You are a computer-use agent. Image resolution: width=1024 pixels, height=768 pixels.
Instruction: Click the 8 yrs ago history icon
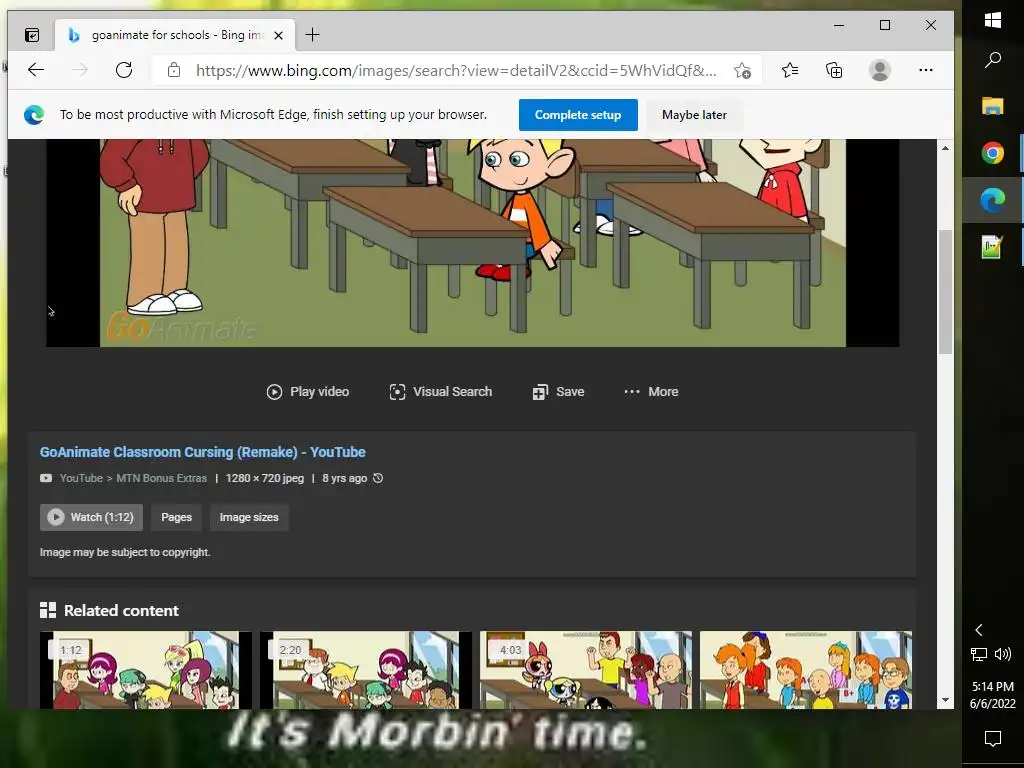point(378,478)
